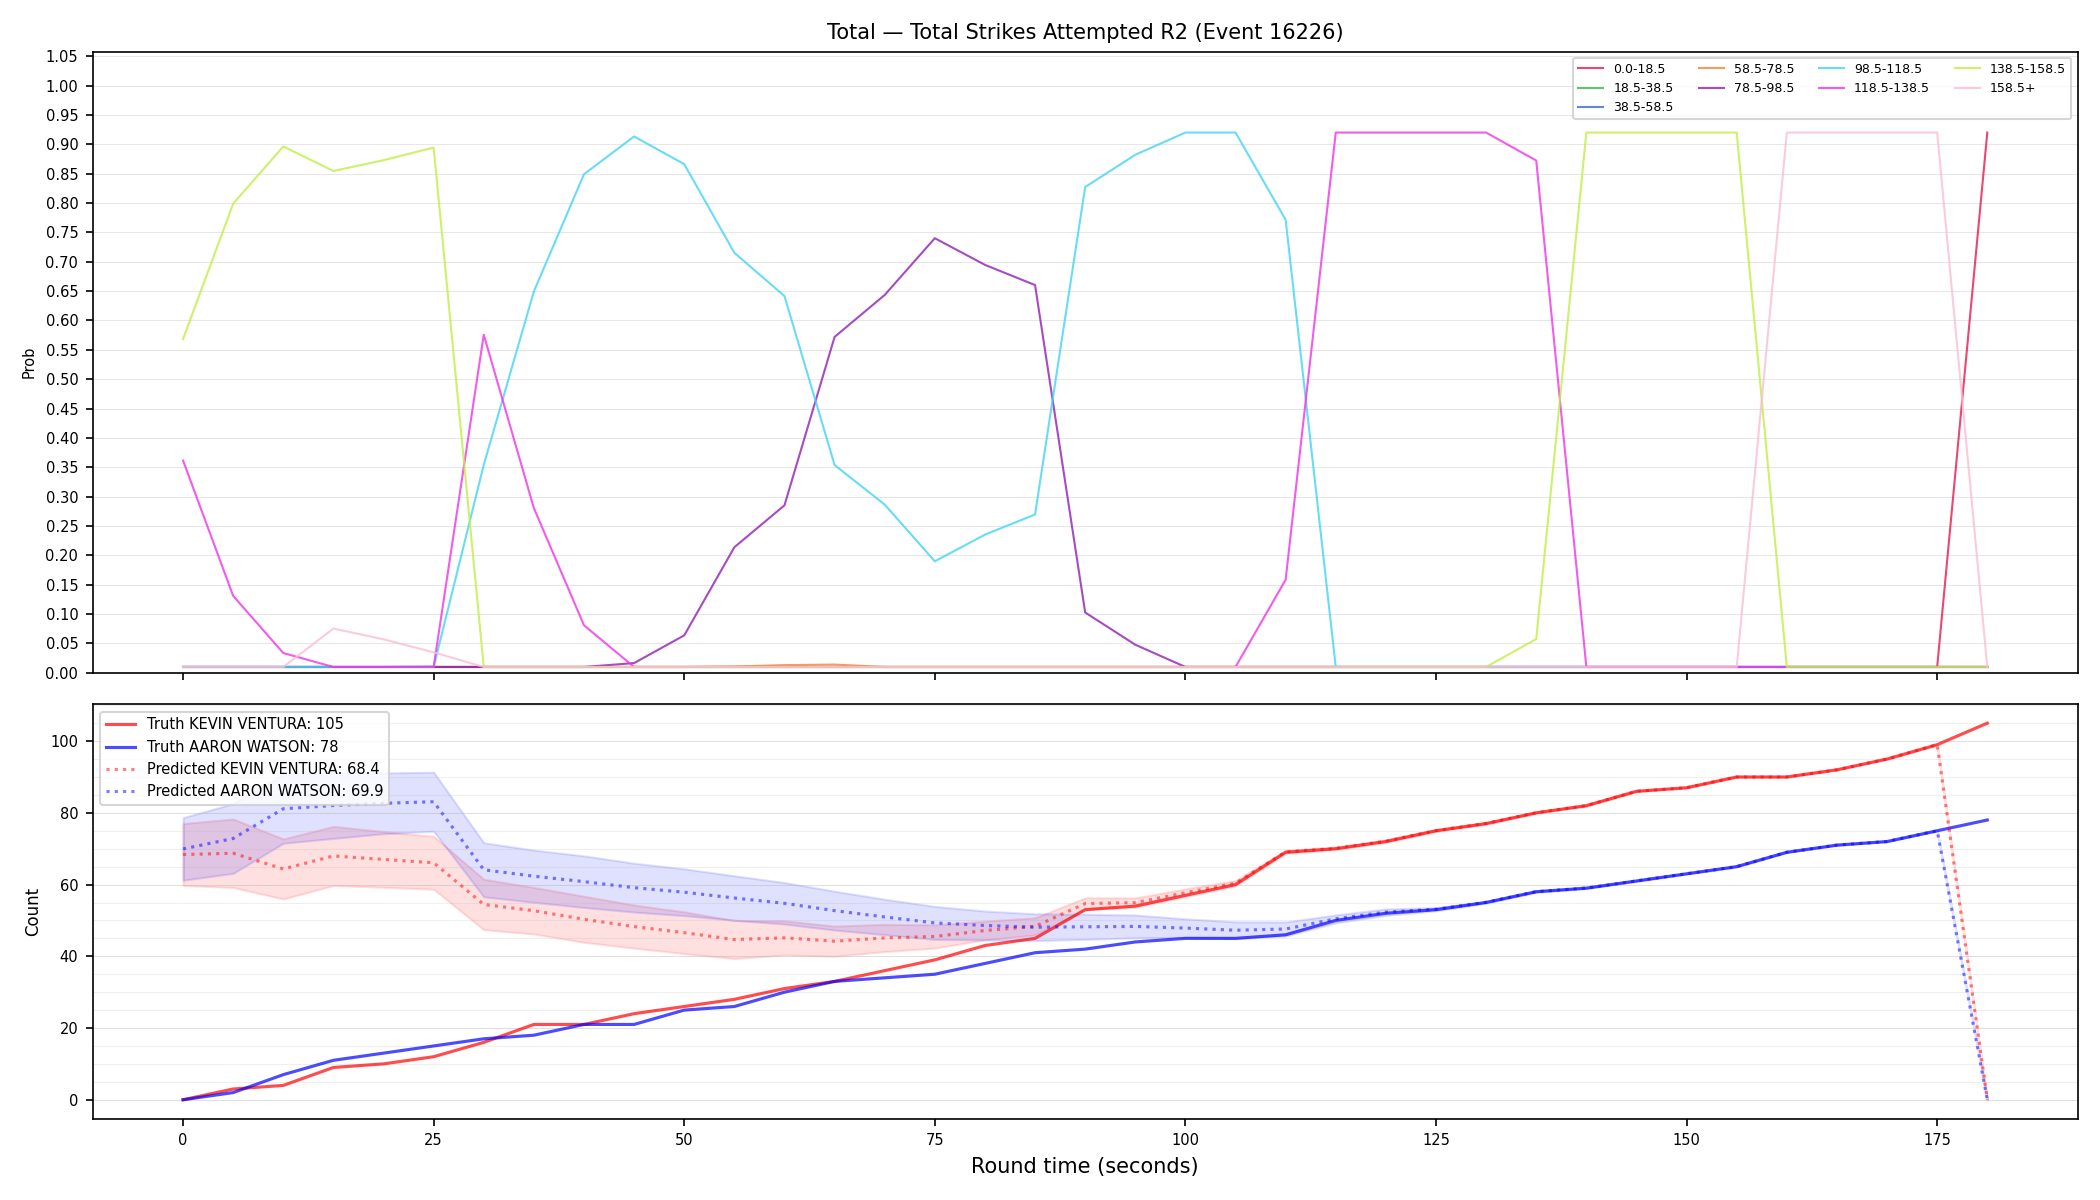Click the '60' tick on the Count axis
This screenshot has height=1200, width=2100.
(70, 885)
